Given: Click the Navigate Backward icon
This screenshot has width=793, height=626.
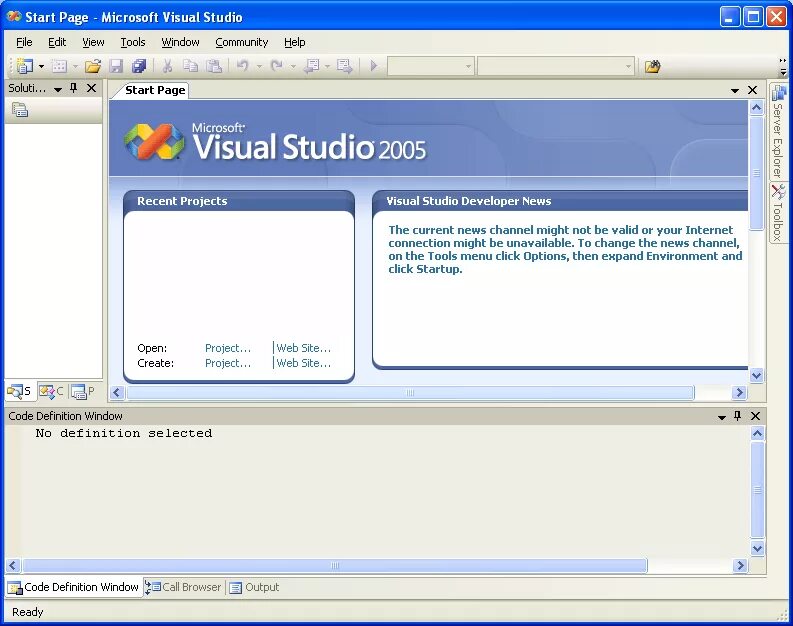Looking at the screenshot, I should [x=311, y=66].
